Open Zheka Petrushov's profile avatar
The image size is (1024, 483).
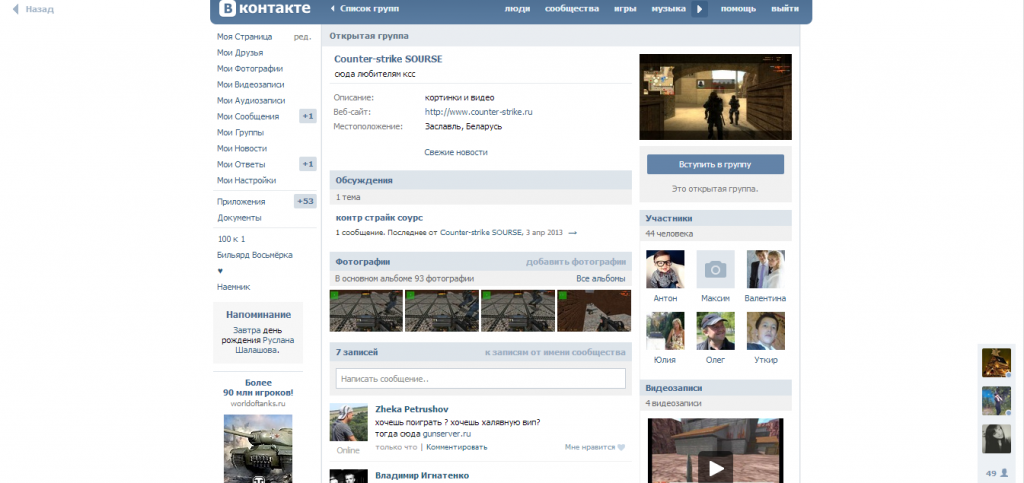pyautogui.click(x=348, y=423)
